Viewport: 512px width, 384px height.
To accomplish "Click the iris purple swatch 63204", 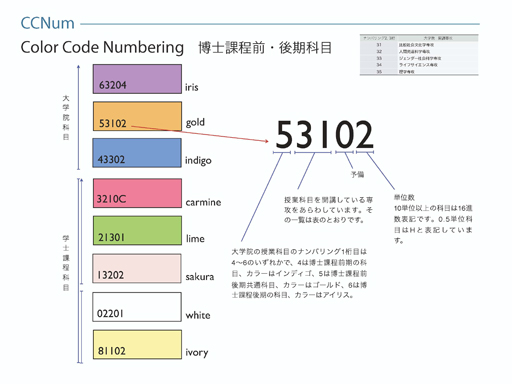I will tap(137, 79).
